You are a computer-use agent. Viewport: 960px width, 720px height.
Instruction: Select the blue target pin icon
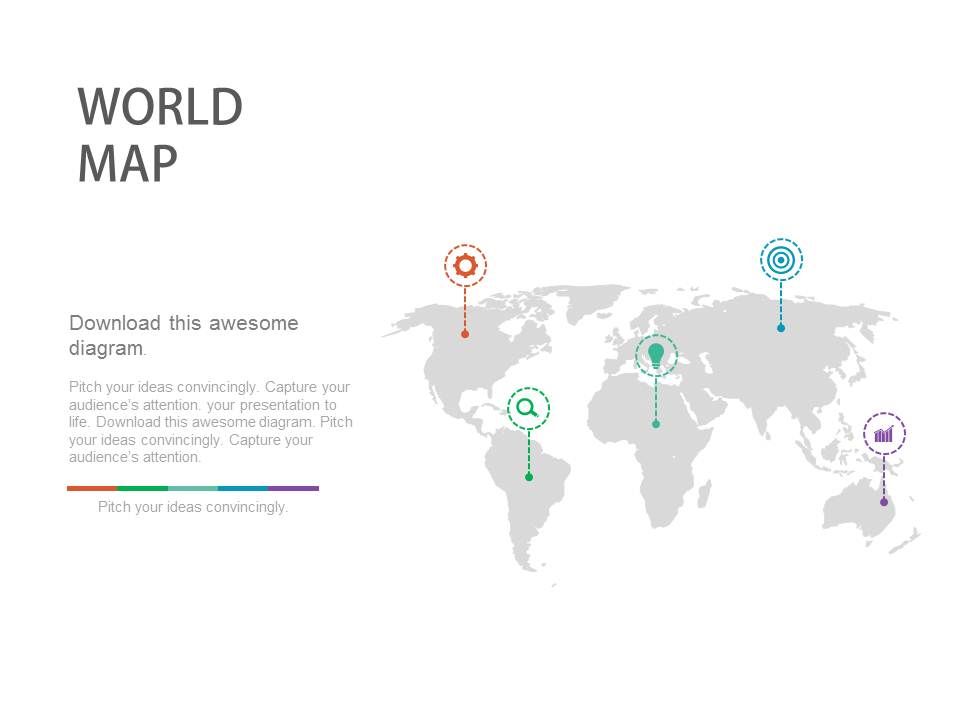[x=781, y=260]
